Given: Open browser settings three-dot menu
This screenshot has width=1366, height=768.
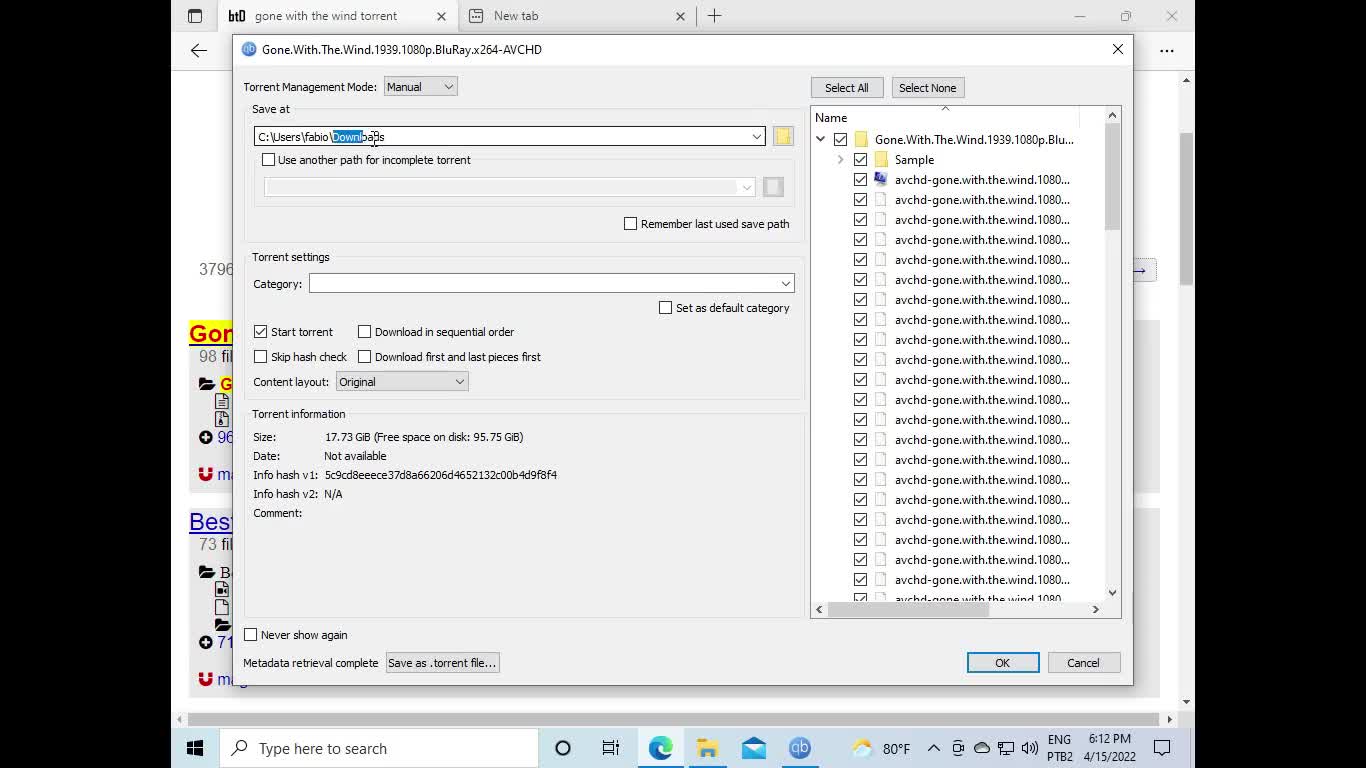Looking at the screenshot, I should click(1167, 50).
